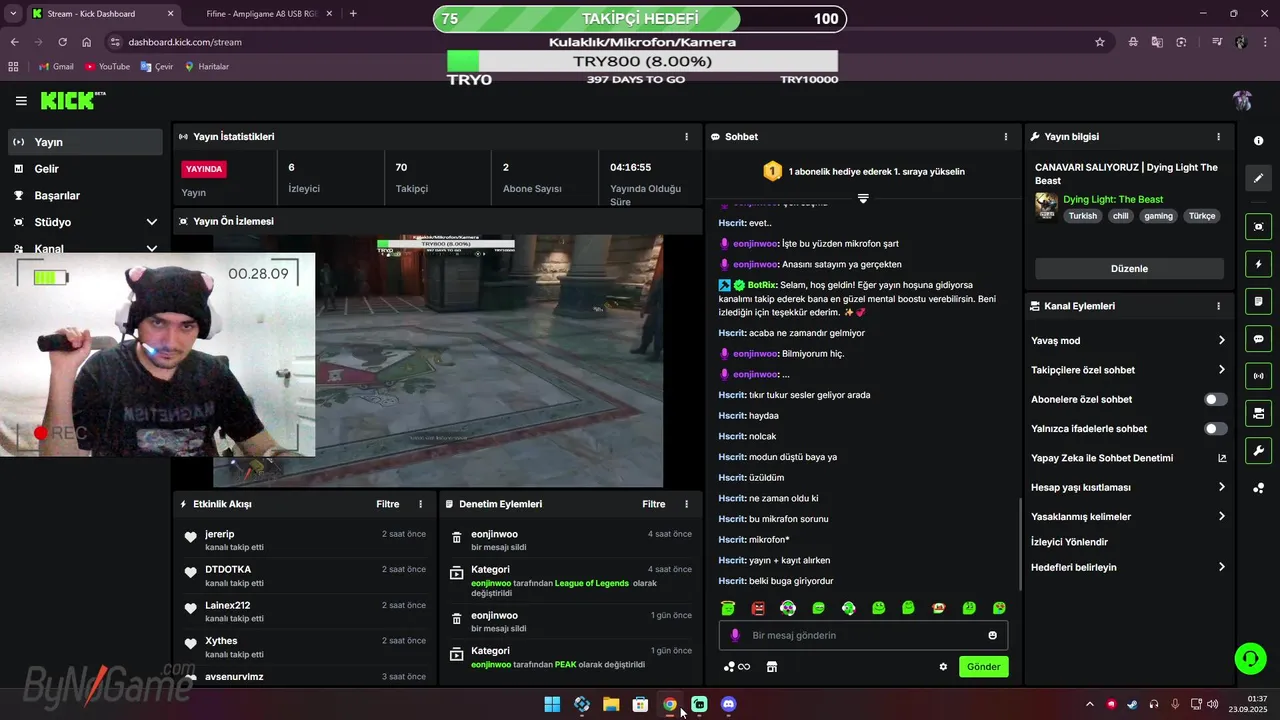Viewport: 1280px width, 720px height.
Task: Click the pencil edit icon in the right sidebar
Action: pyautogui.click(x=1258, y=178)
